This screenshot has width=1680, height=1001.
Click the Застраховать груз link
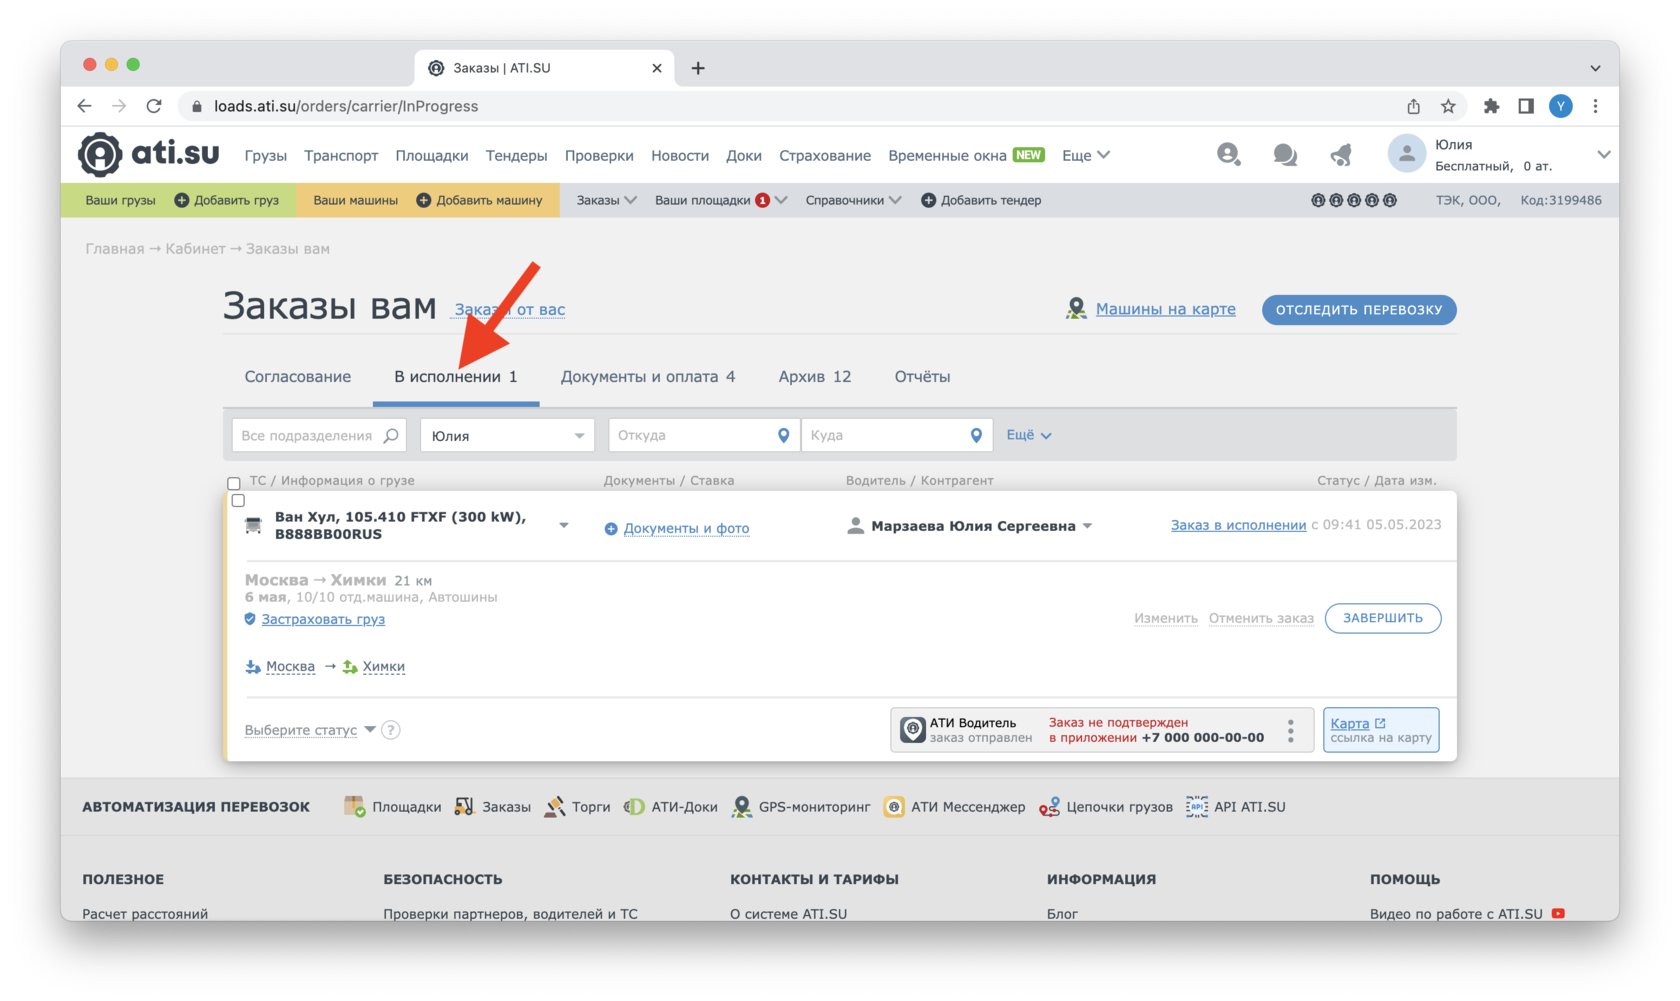click(323, 619)
